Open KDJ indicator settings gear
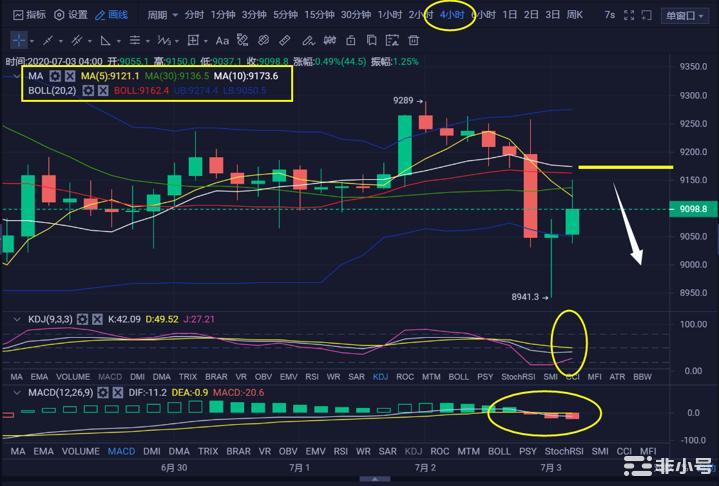 click(x=82, y=319)
